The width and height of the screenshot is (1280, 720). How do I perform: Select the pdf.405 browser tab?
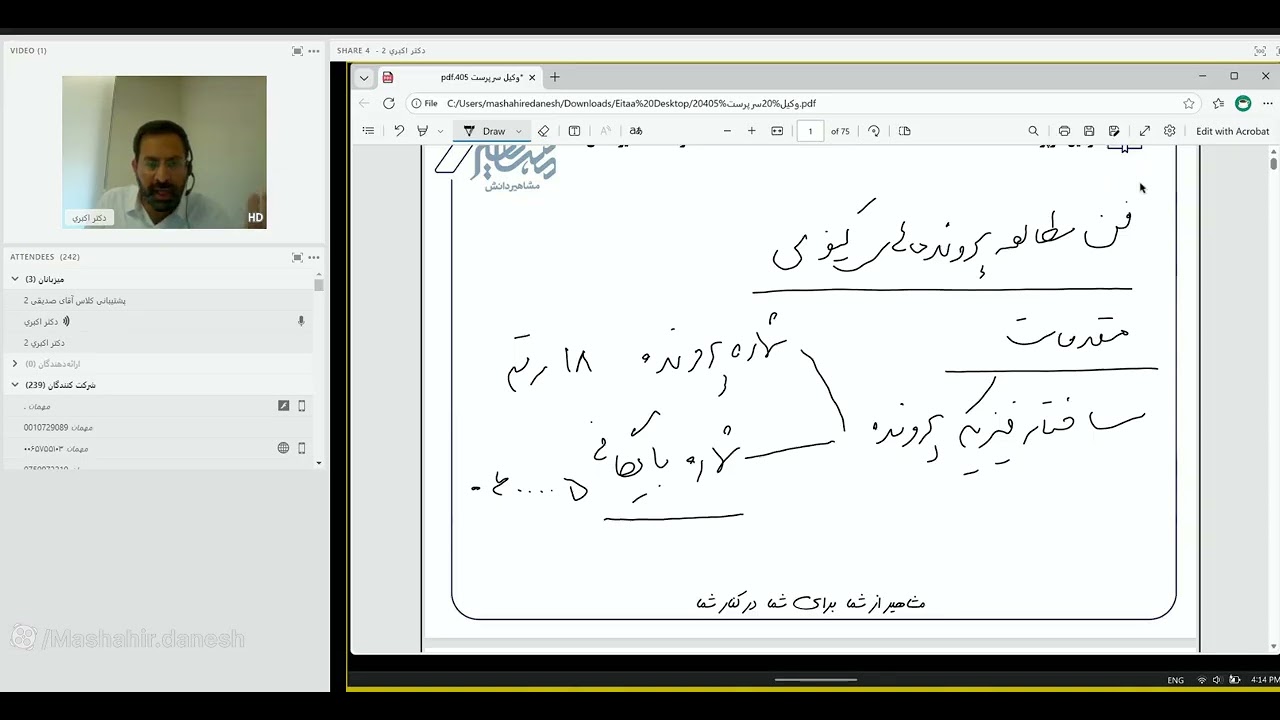pyautogui.click(x=460, y=77)
